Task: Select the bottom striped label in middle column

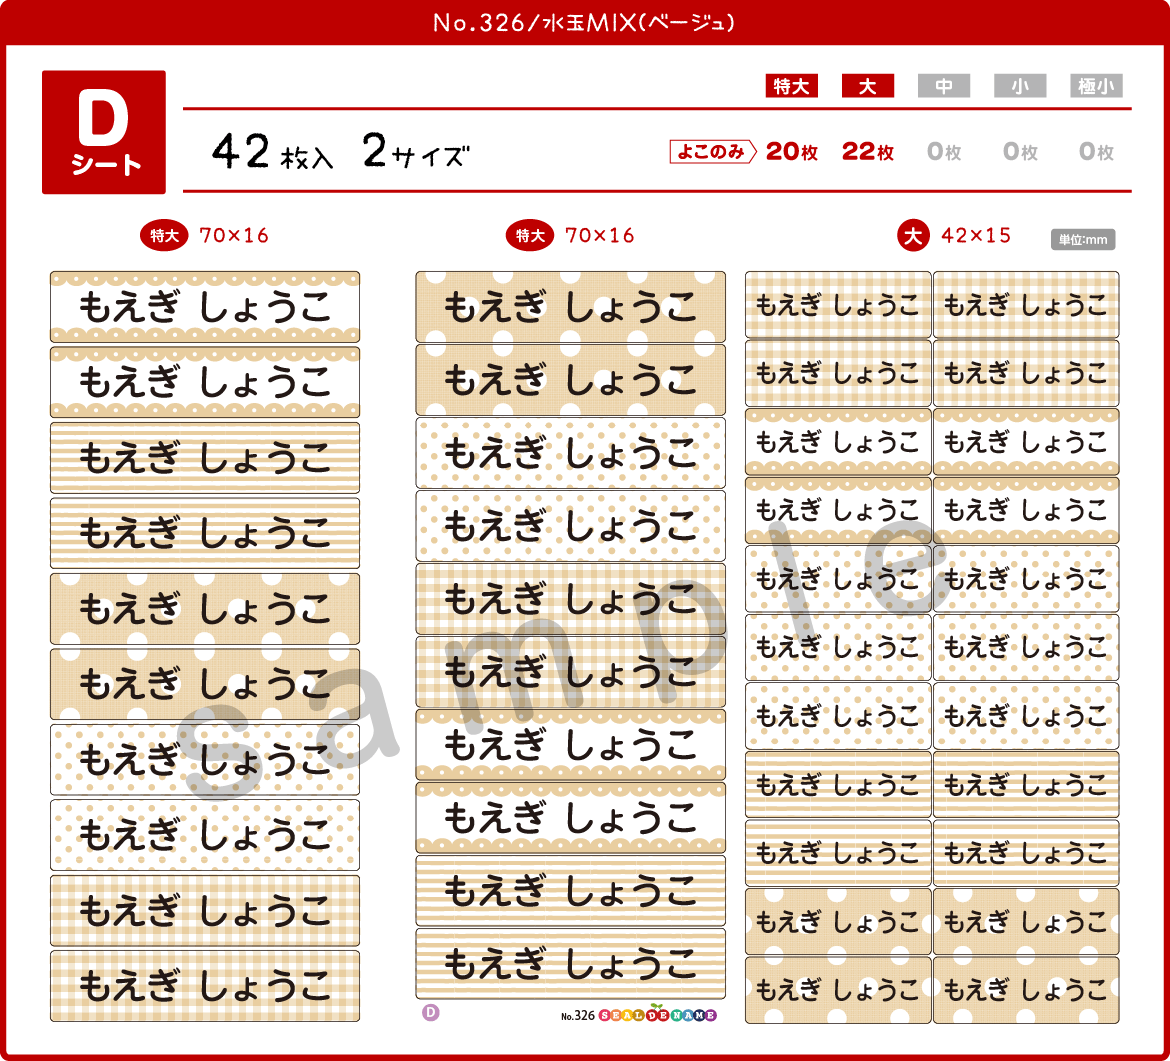Action: pos(571,963)
